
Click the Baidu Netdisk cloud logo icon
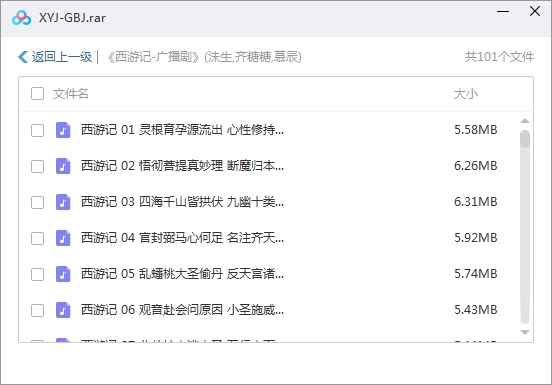point(21,18)
